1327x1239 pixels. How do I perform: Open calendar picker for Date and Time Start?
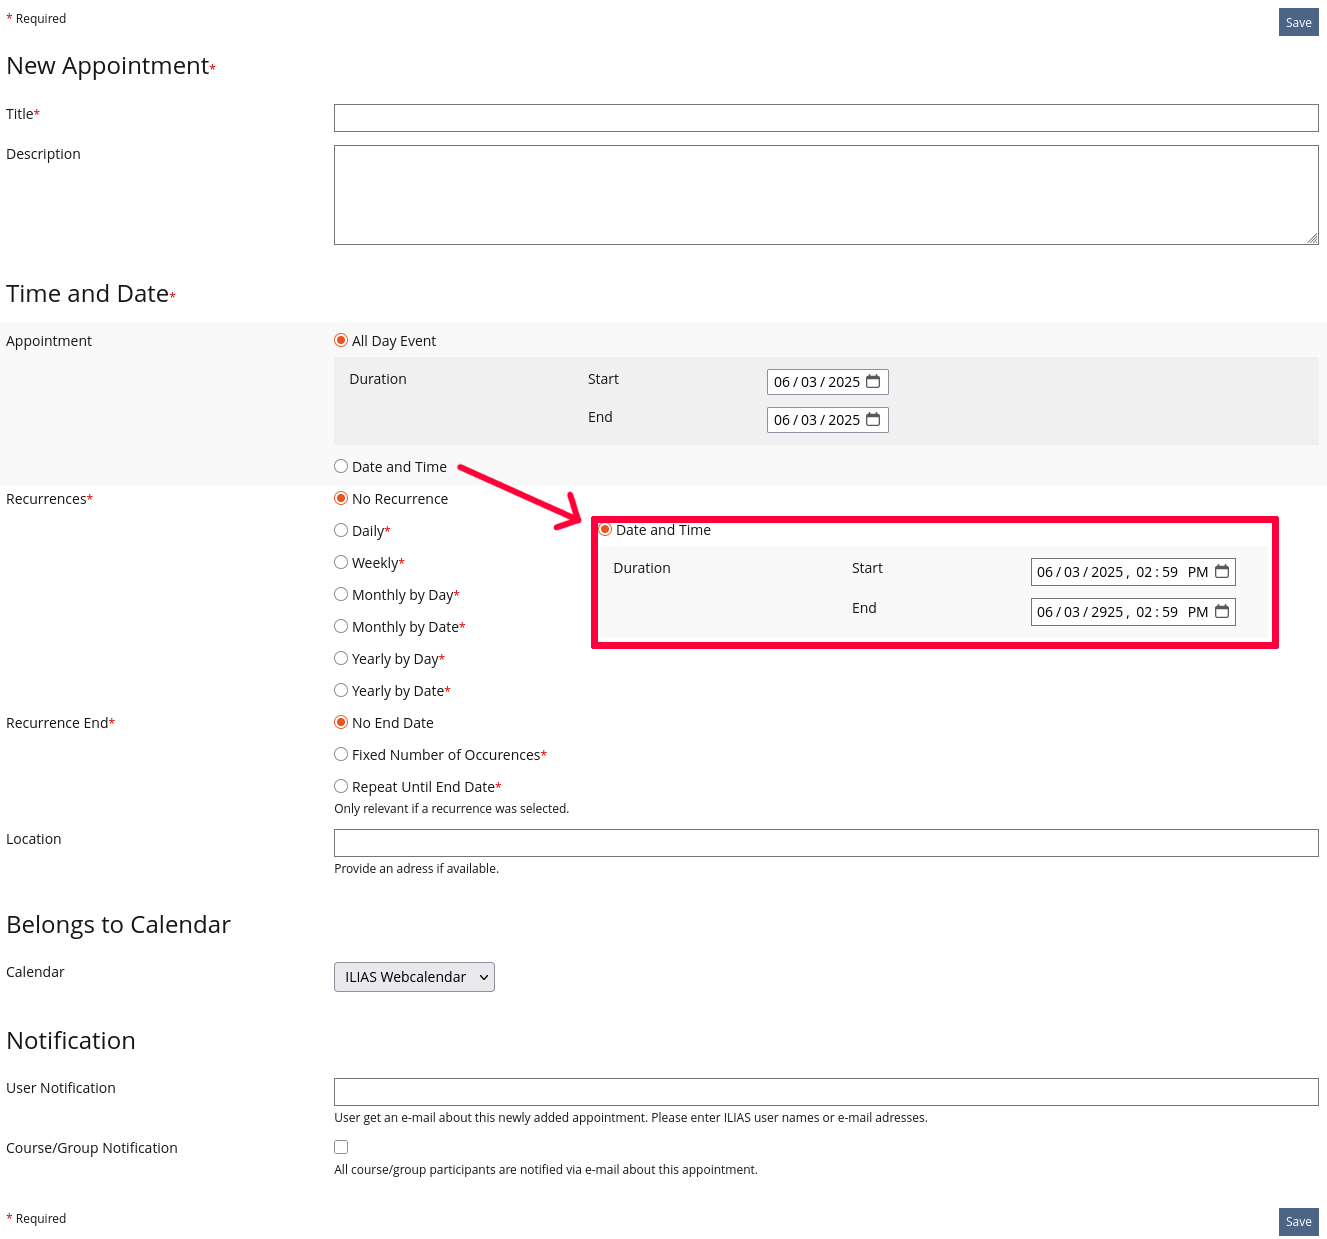[1221, 572]
